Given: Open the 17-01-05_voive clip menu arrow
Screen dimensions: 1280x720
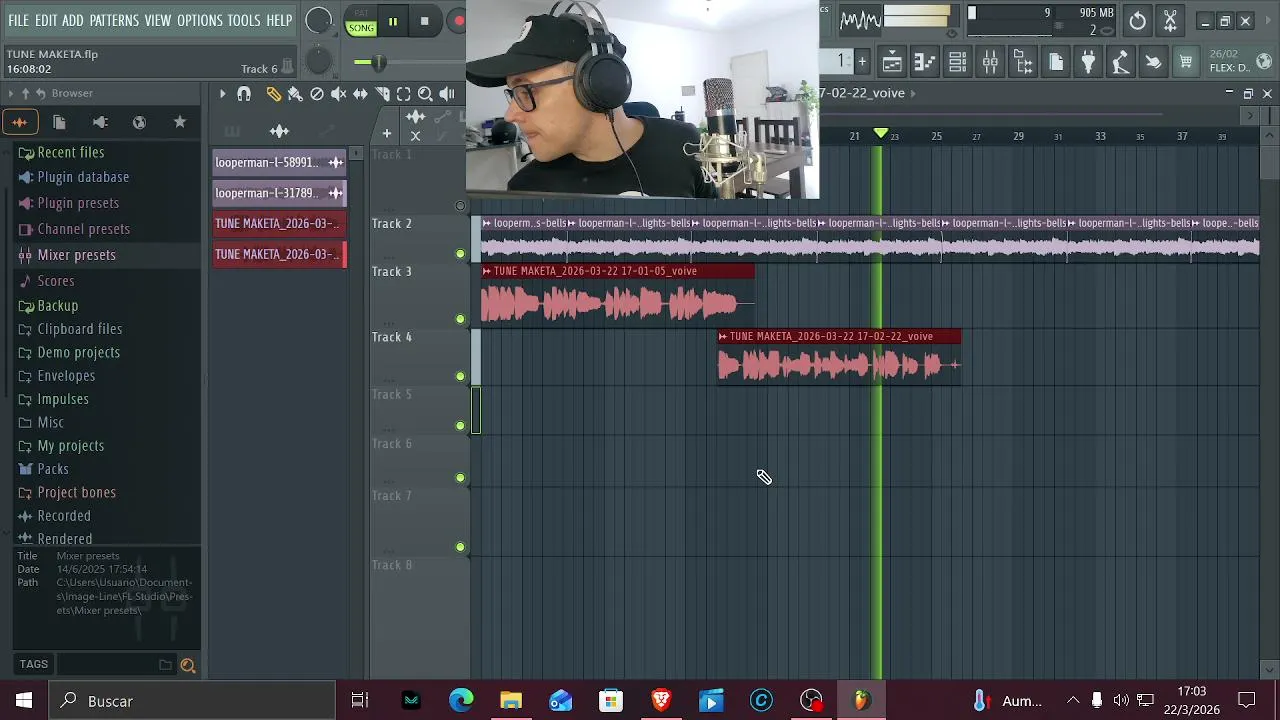Looking at the screenshot, I should (487, 271).
